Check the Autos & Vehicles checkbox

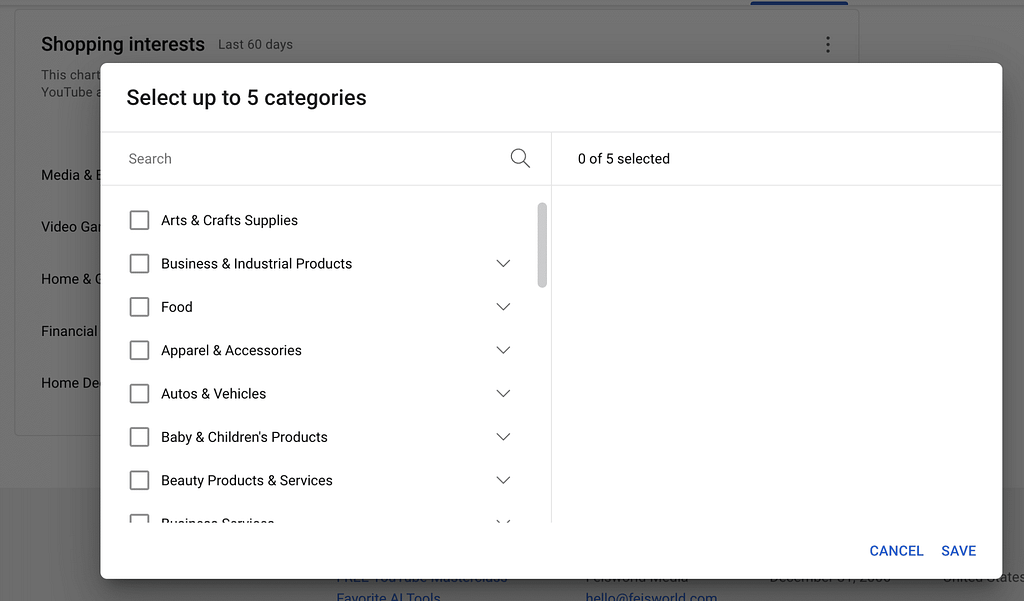[x=140, y=394]
